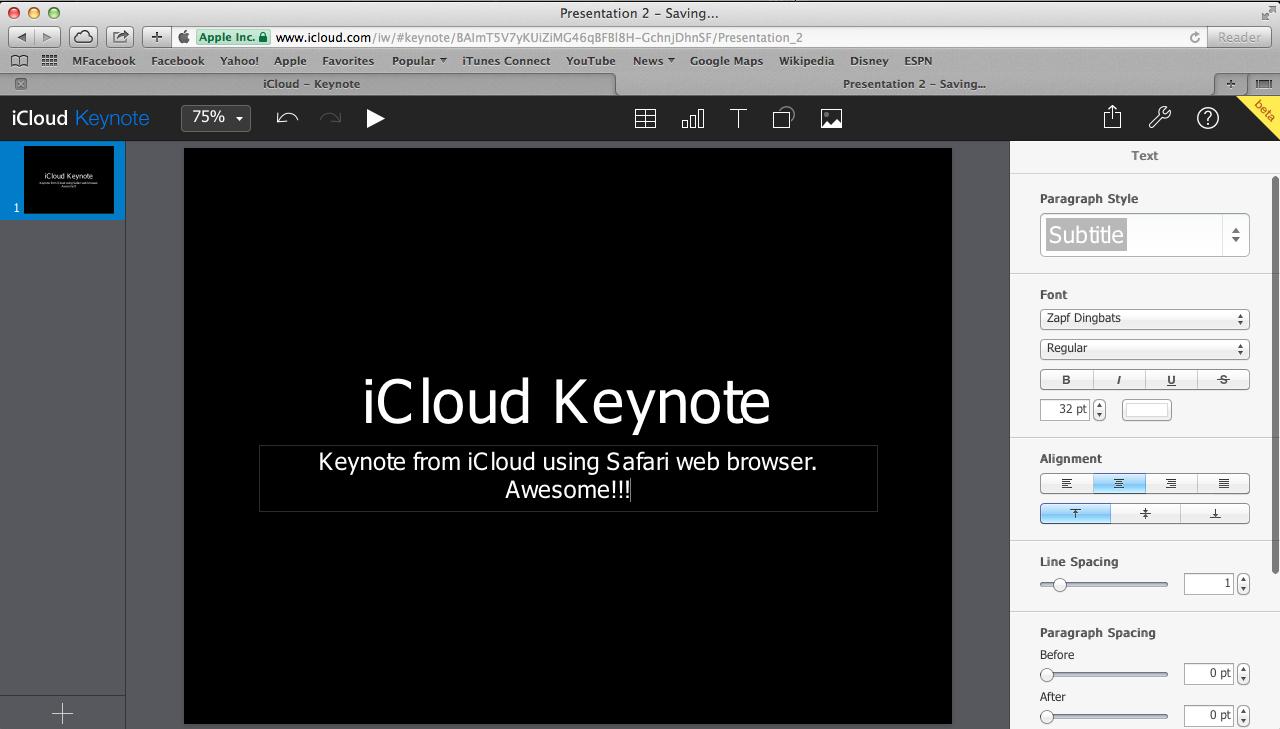Add a new slide with plus icon
The height and width of the screenshot is (729, 1280).
62,713
